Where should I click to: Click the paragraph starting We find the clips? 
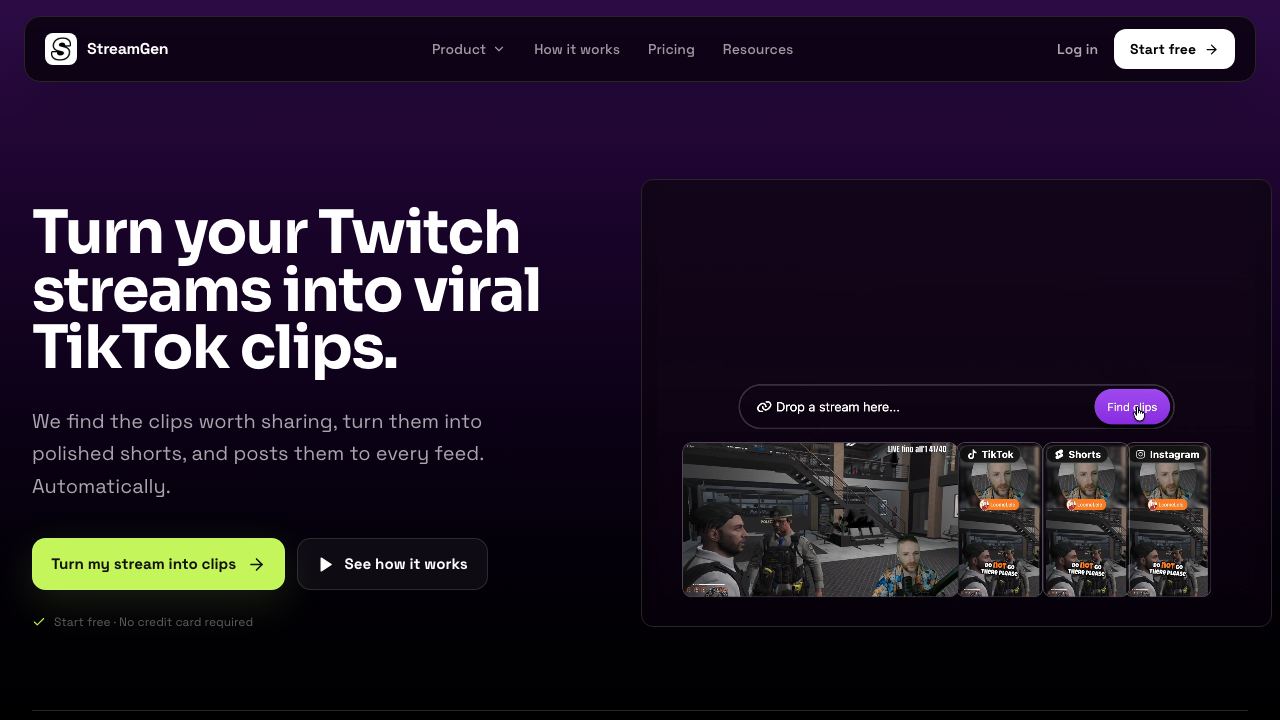[x=258, y=454]
